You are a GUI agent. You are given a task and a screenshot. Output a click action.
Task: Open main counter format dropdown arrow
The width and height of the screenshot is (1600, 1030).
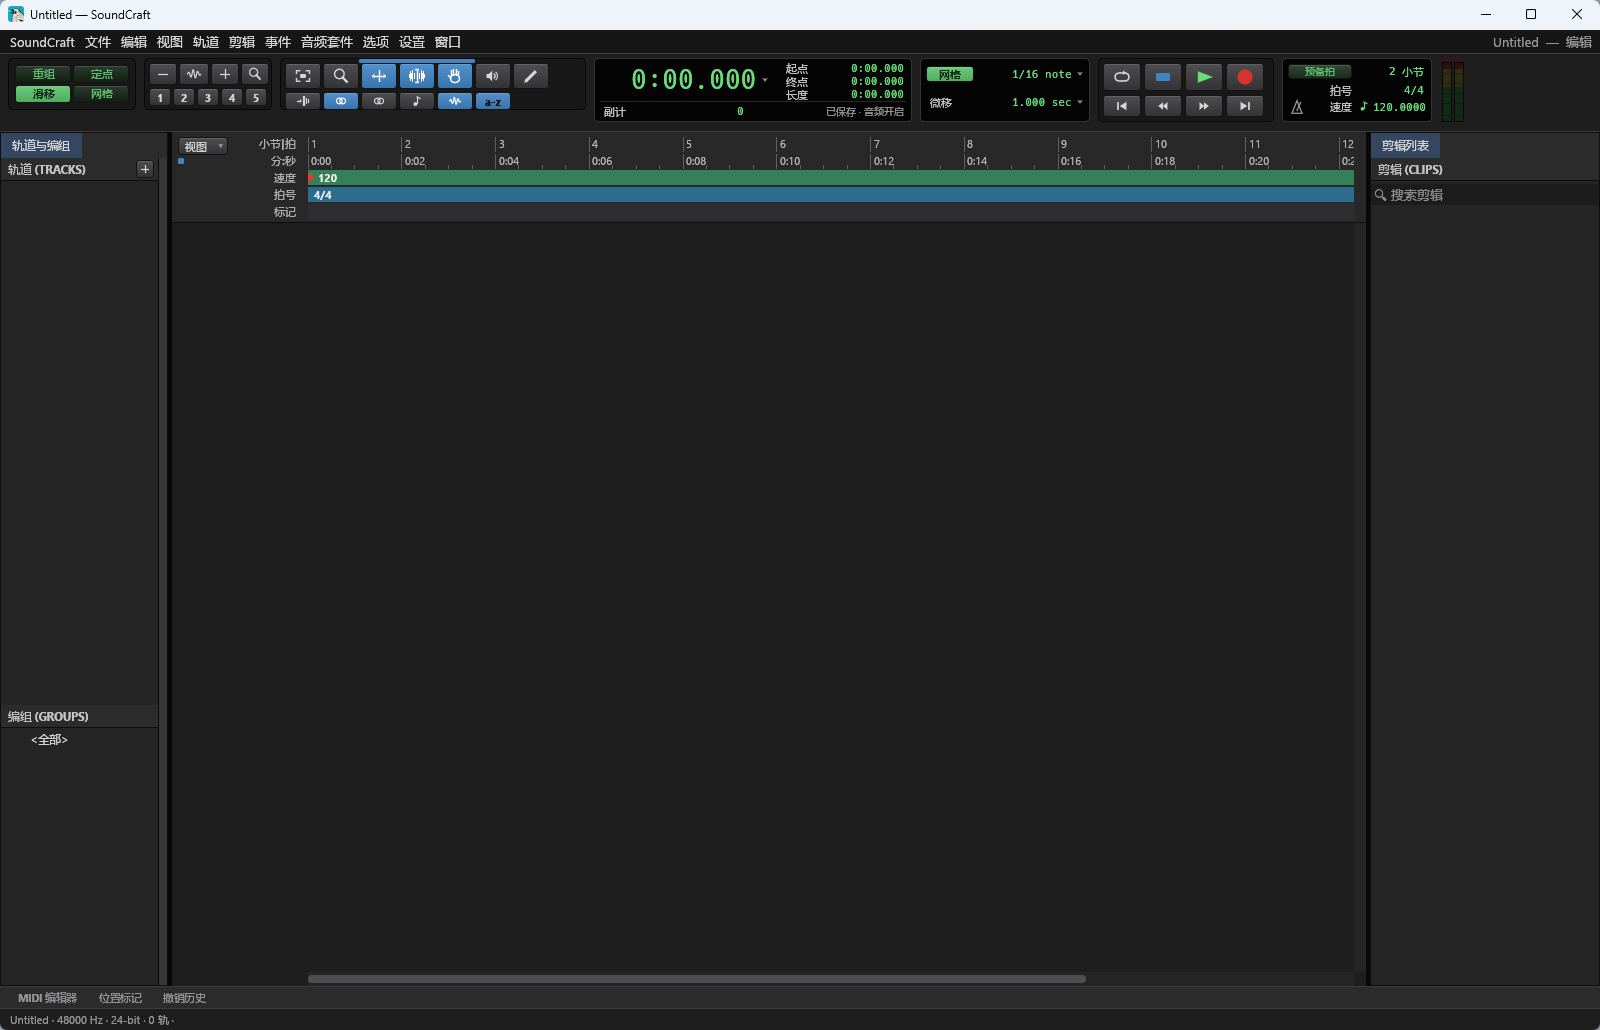point(765,80)
